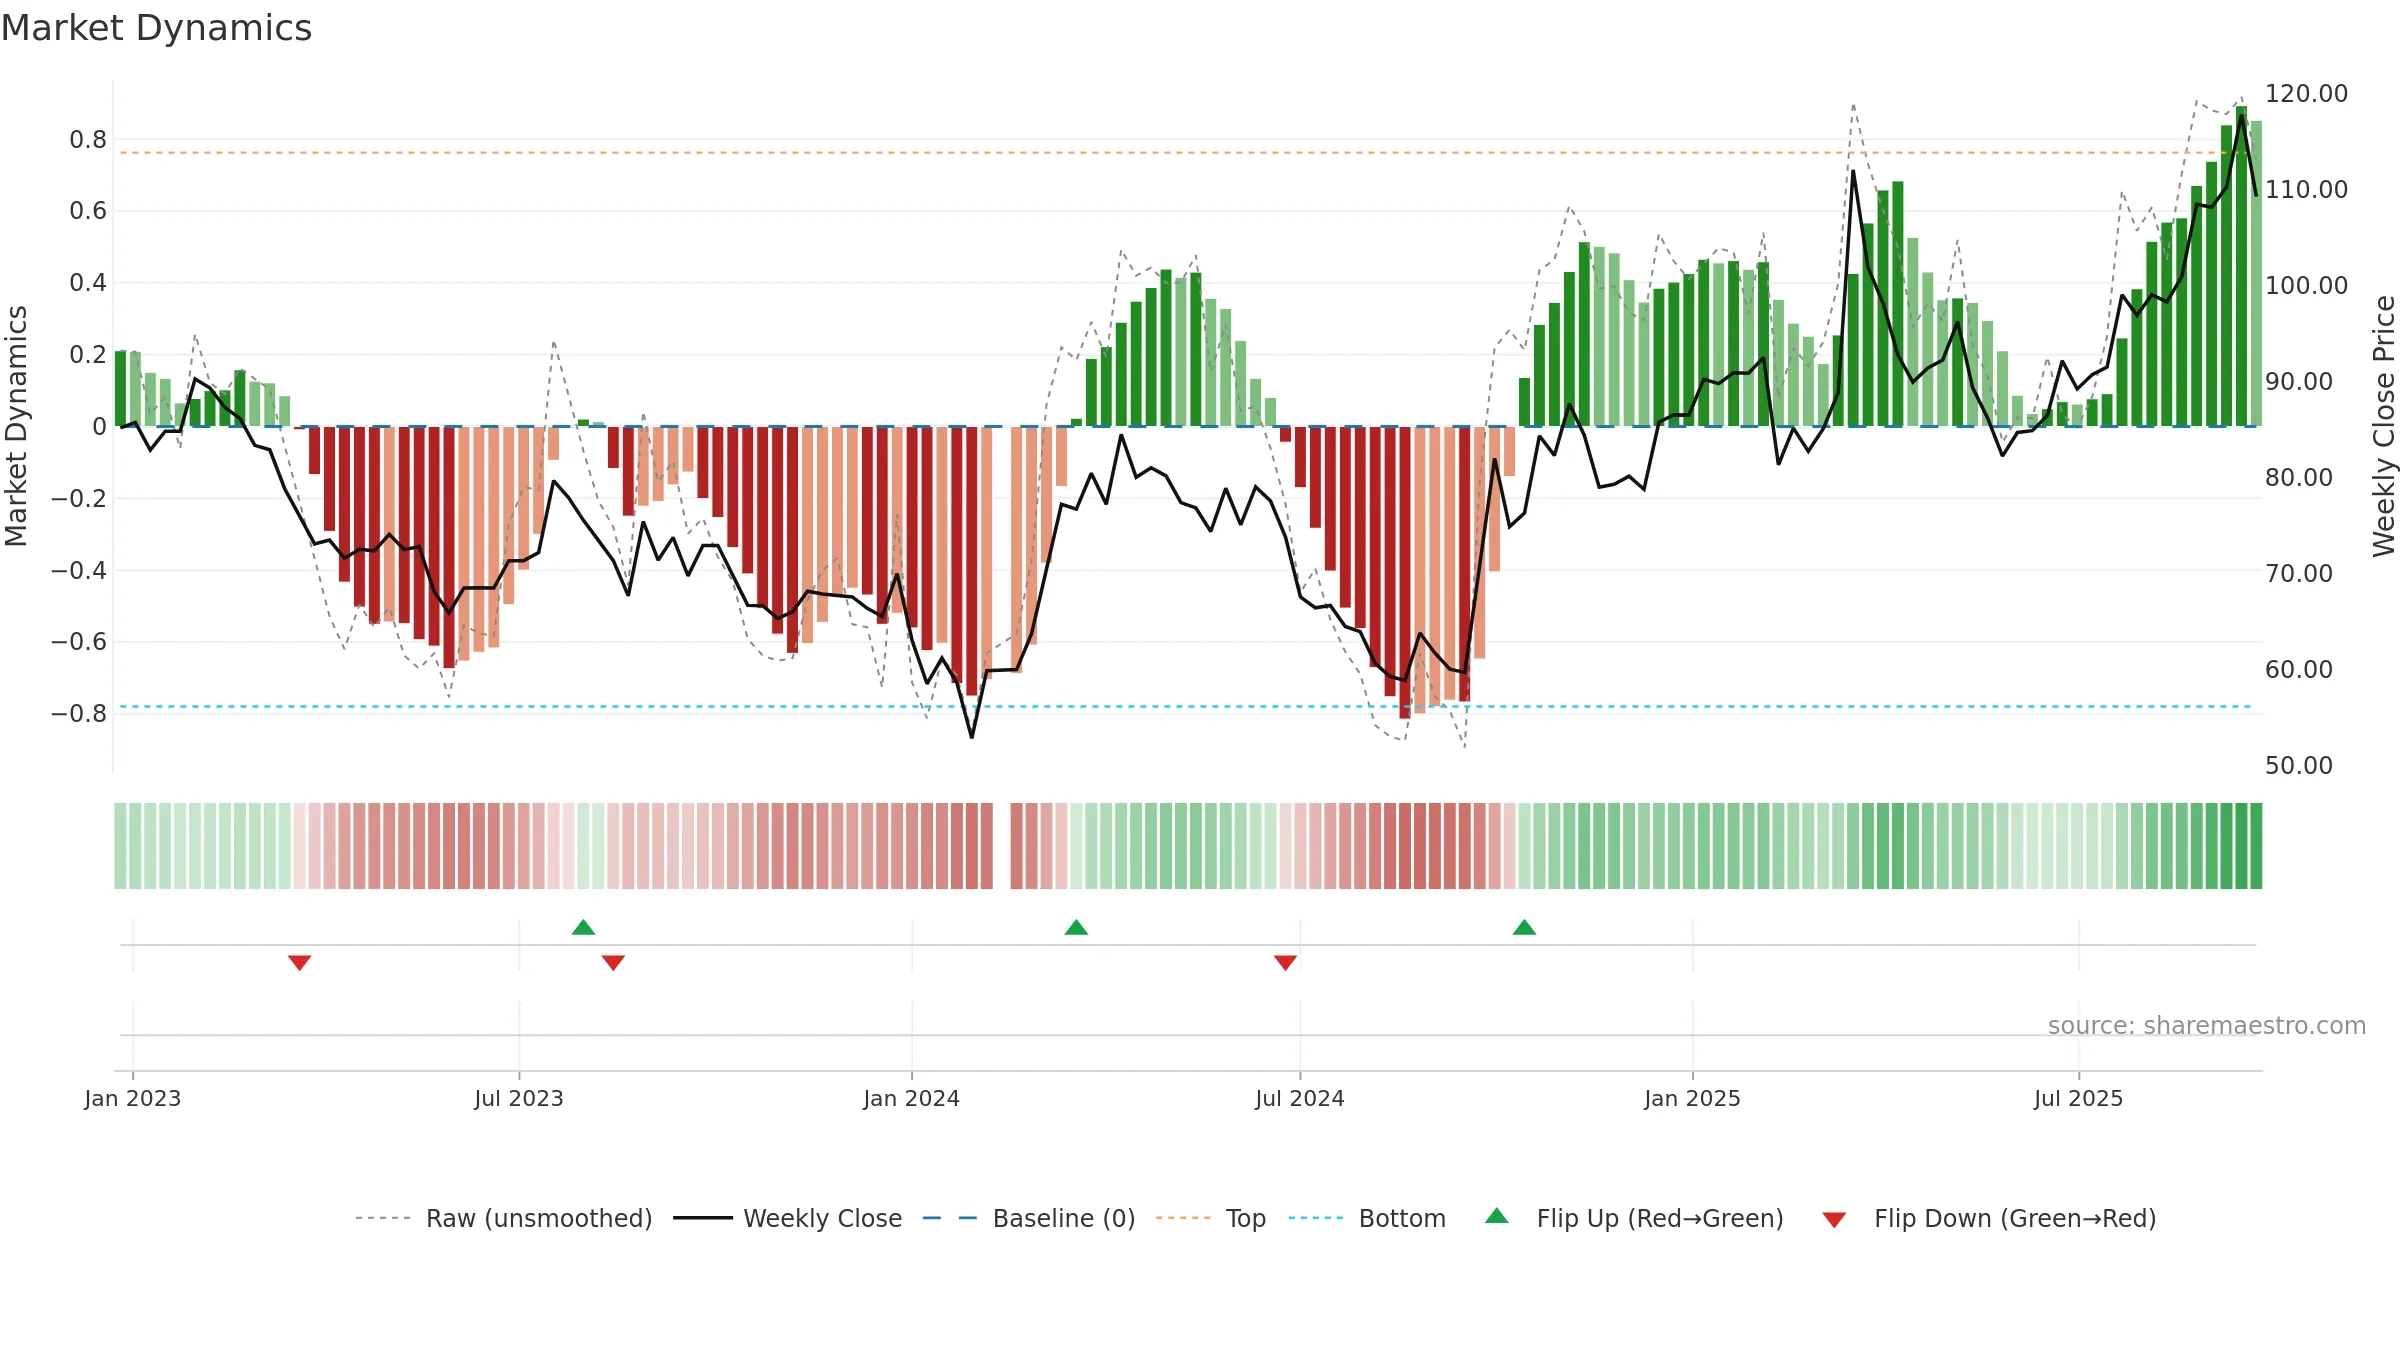This screenshot has width=2400, height=1350.
Task: Click the Baseline (0) legend entry
Action: tap(1029, 1218)
